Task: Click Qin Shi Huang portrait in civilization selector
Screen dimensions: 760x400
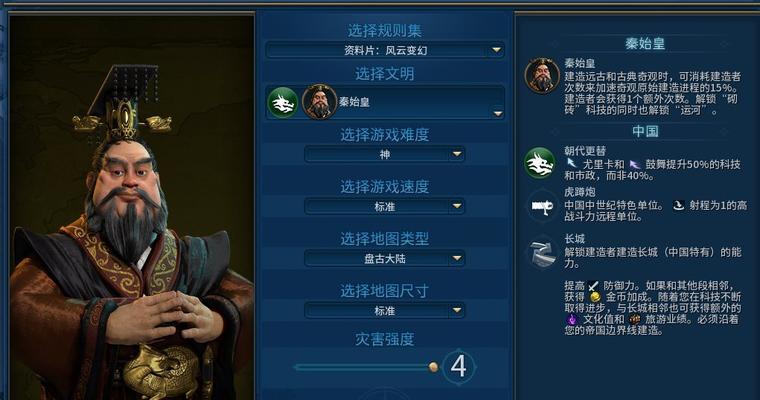Action: [319, 102]
